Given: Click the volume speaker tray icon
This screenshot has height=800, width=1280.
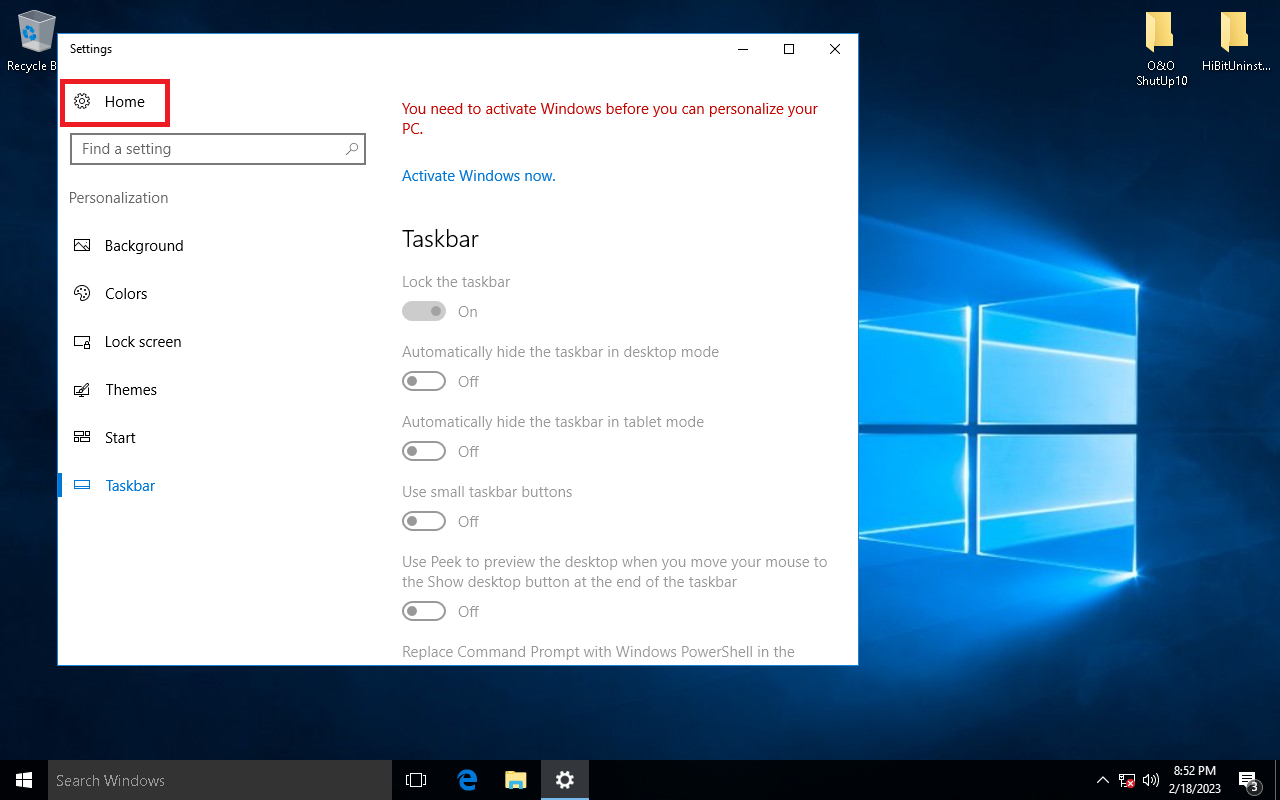Looking at the screenshot, I should (1151, 780).
